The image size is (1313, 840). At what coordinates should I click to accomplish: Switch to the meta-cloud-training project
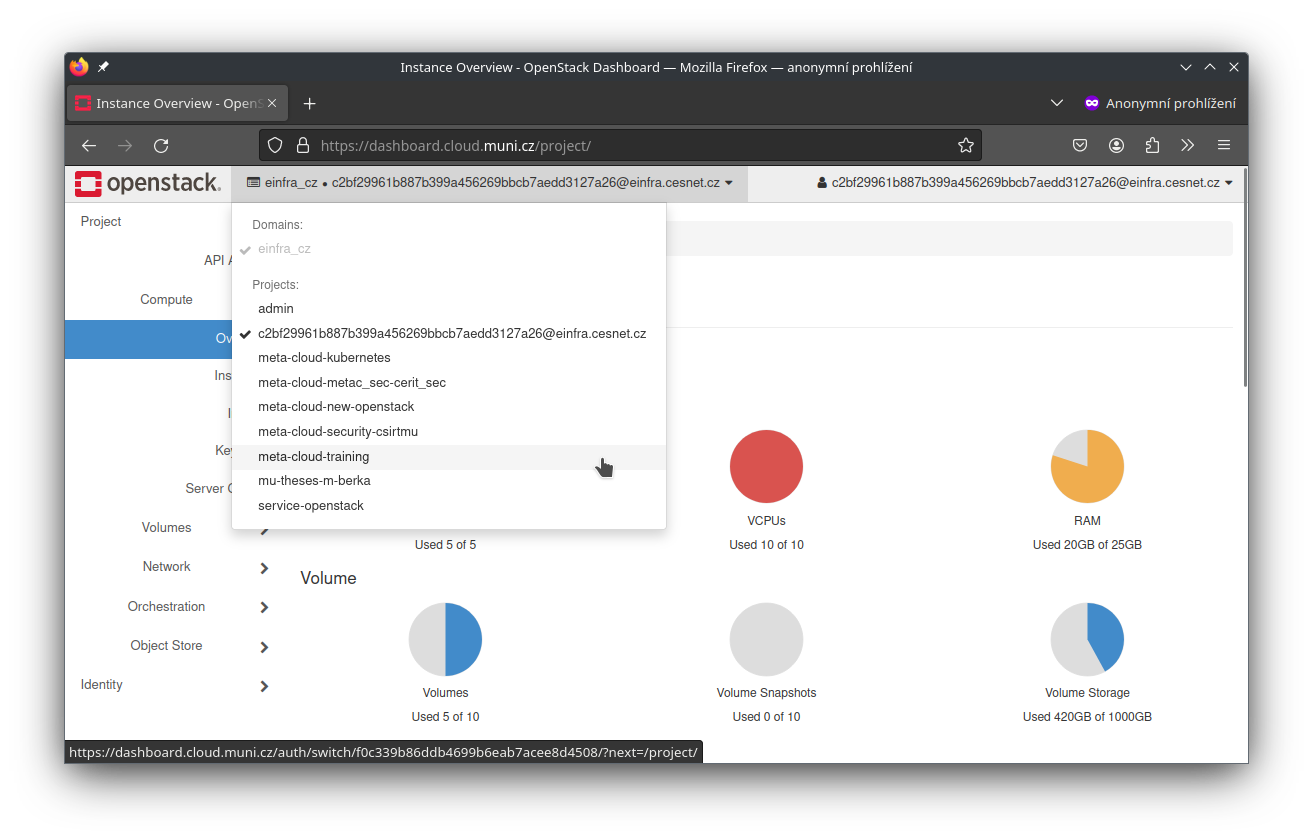click(314, 457)
